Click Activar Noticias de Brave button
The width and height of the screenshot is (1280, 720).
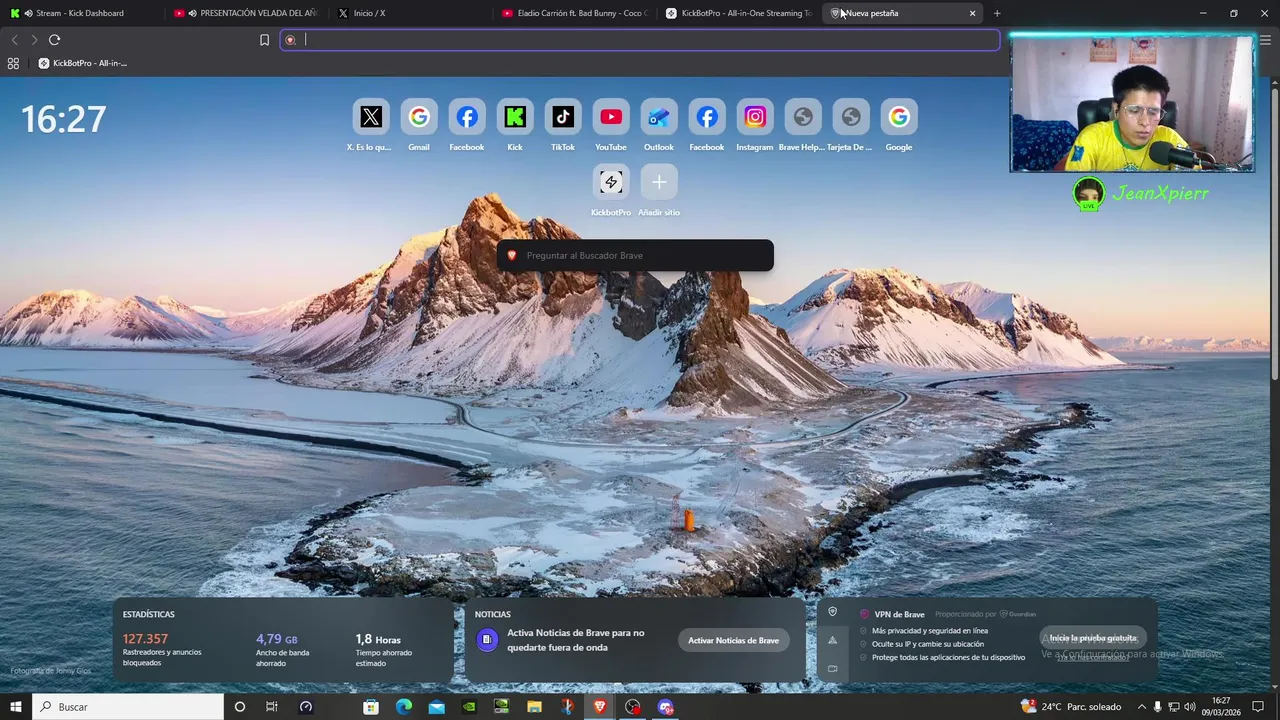point(733,640)
